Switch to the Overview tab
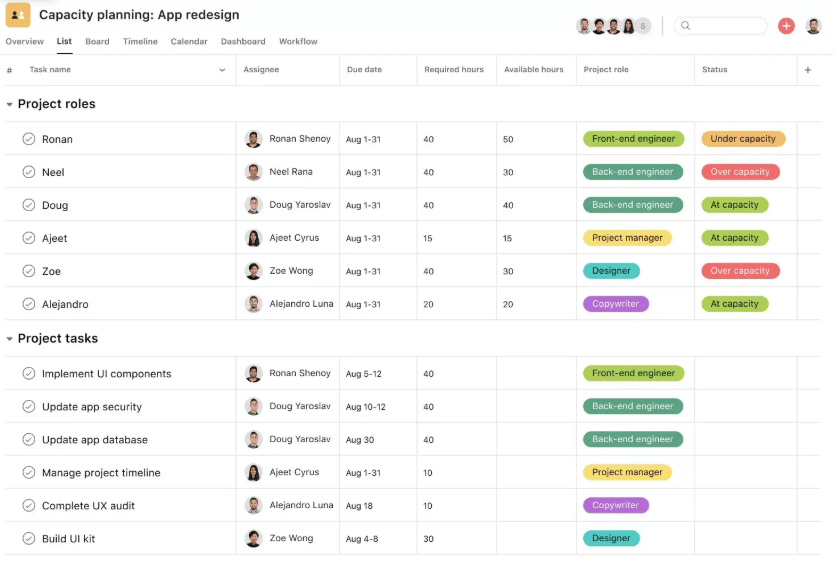 [25, 42]
